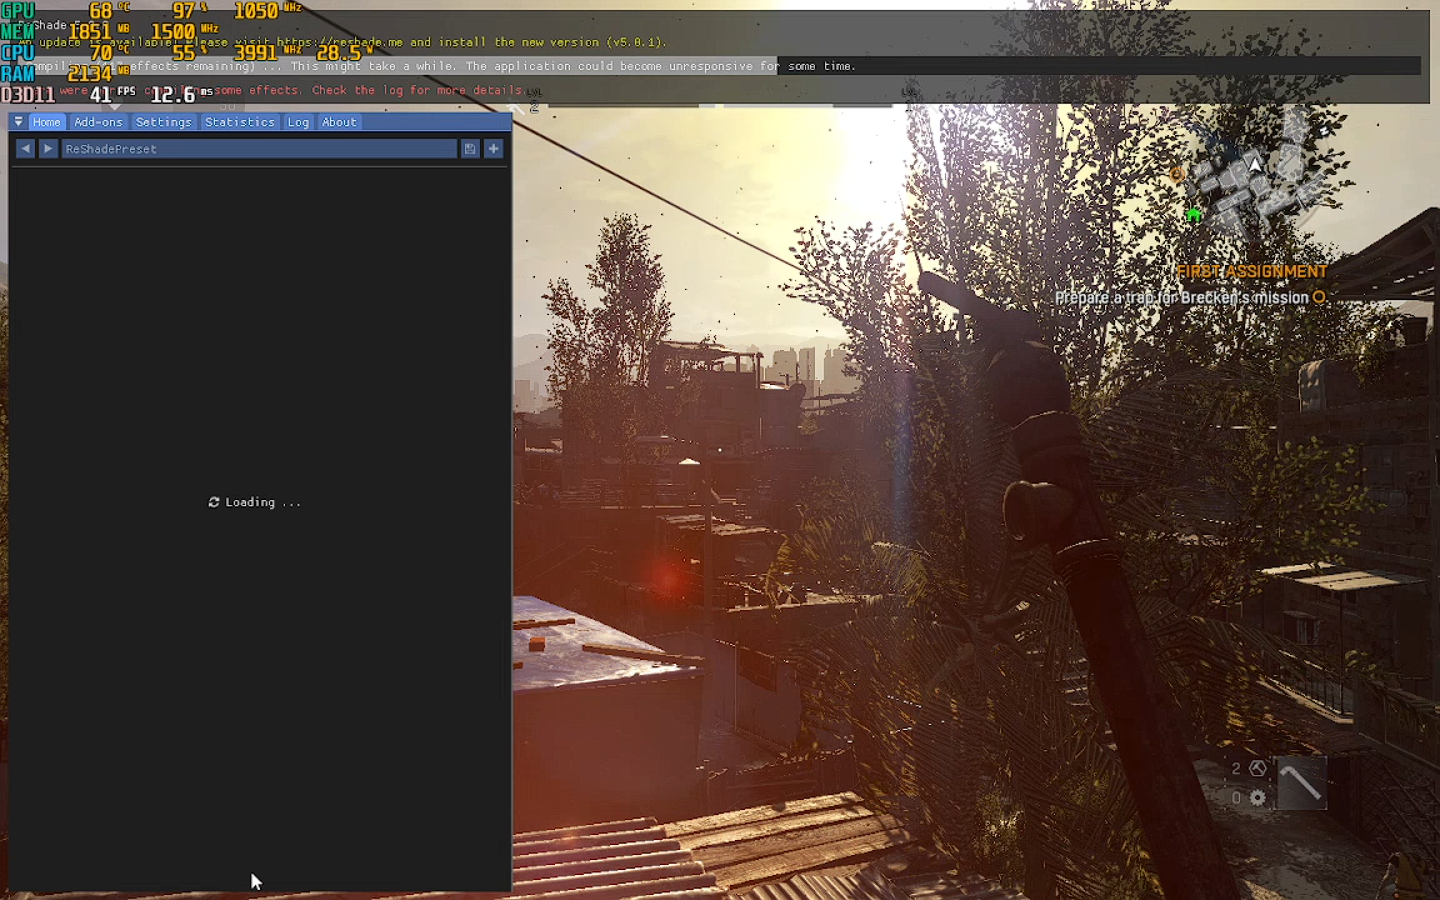This screenshot has width=1440, height=900.
Task: Click the "GPU" label in the stats overlay
Action: (x=18, y=11)
